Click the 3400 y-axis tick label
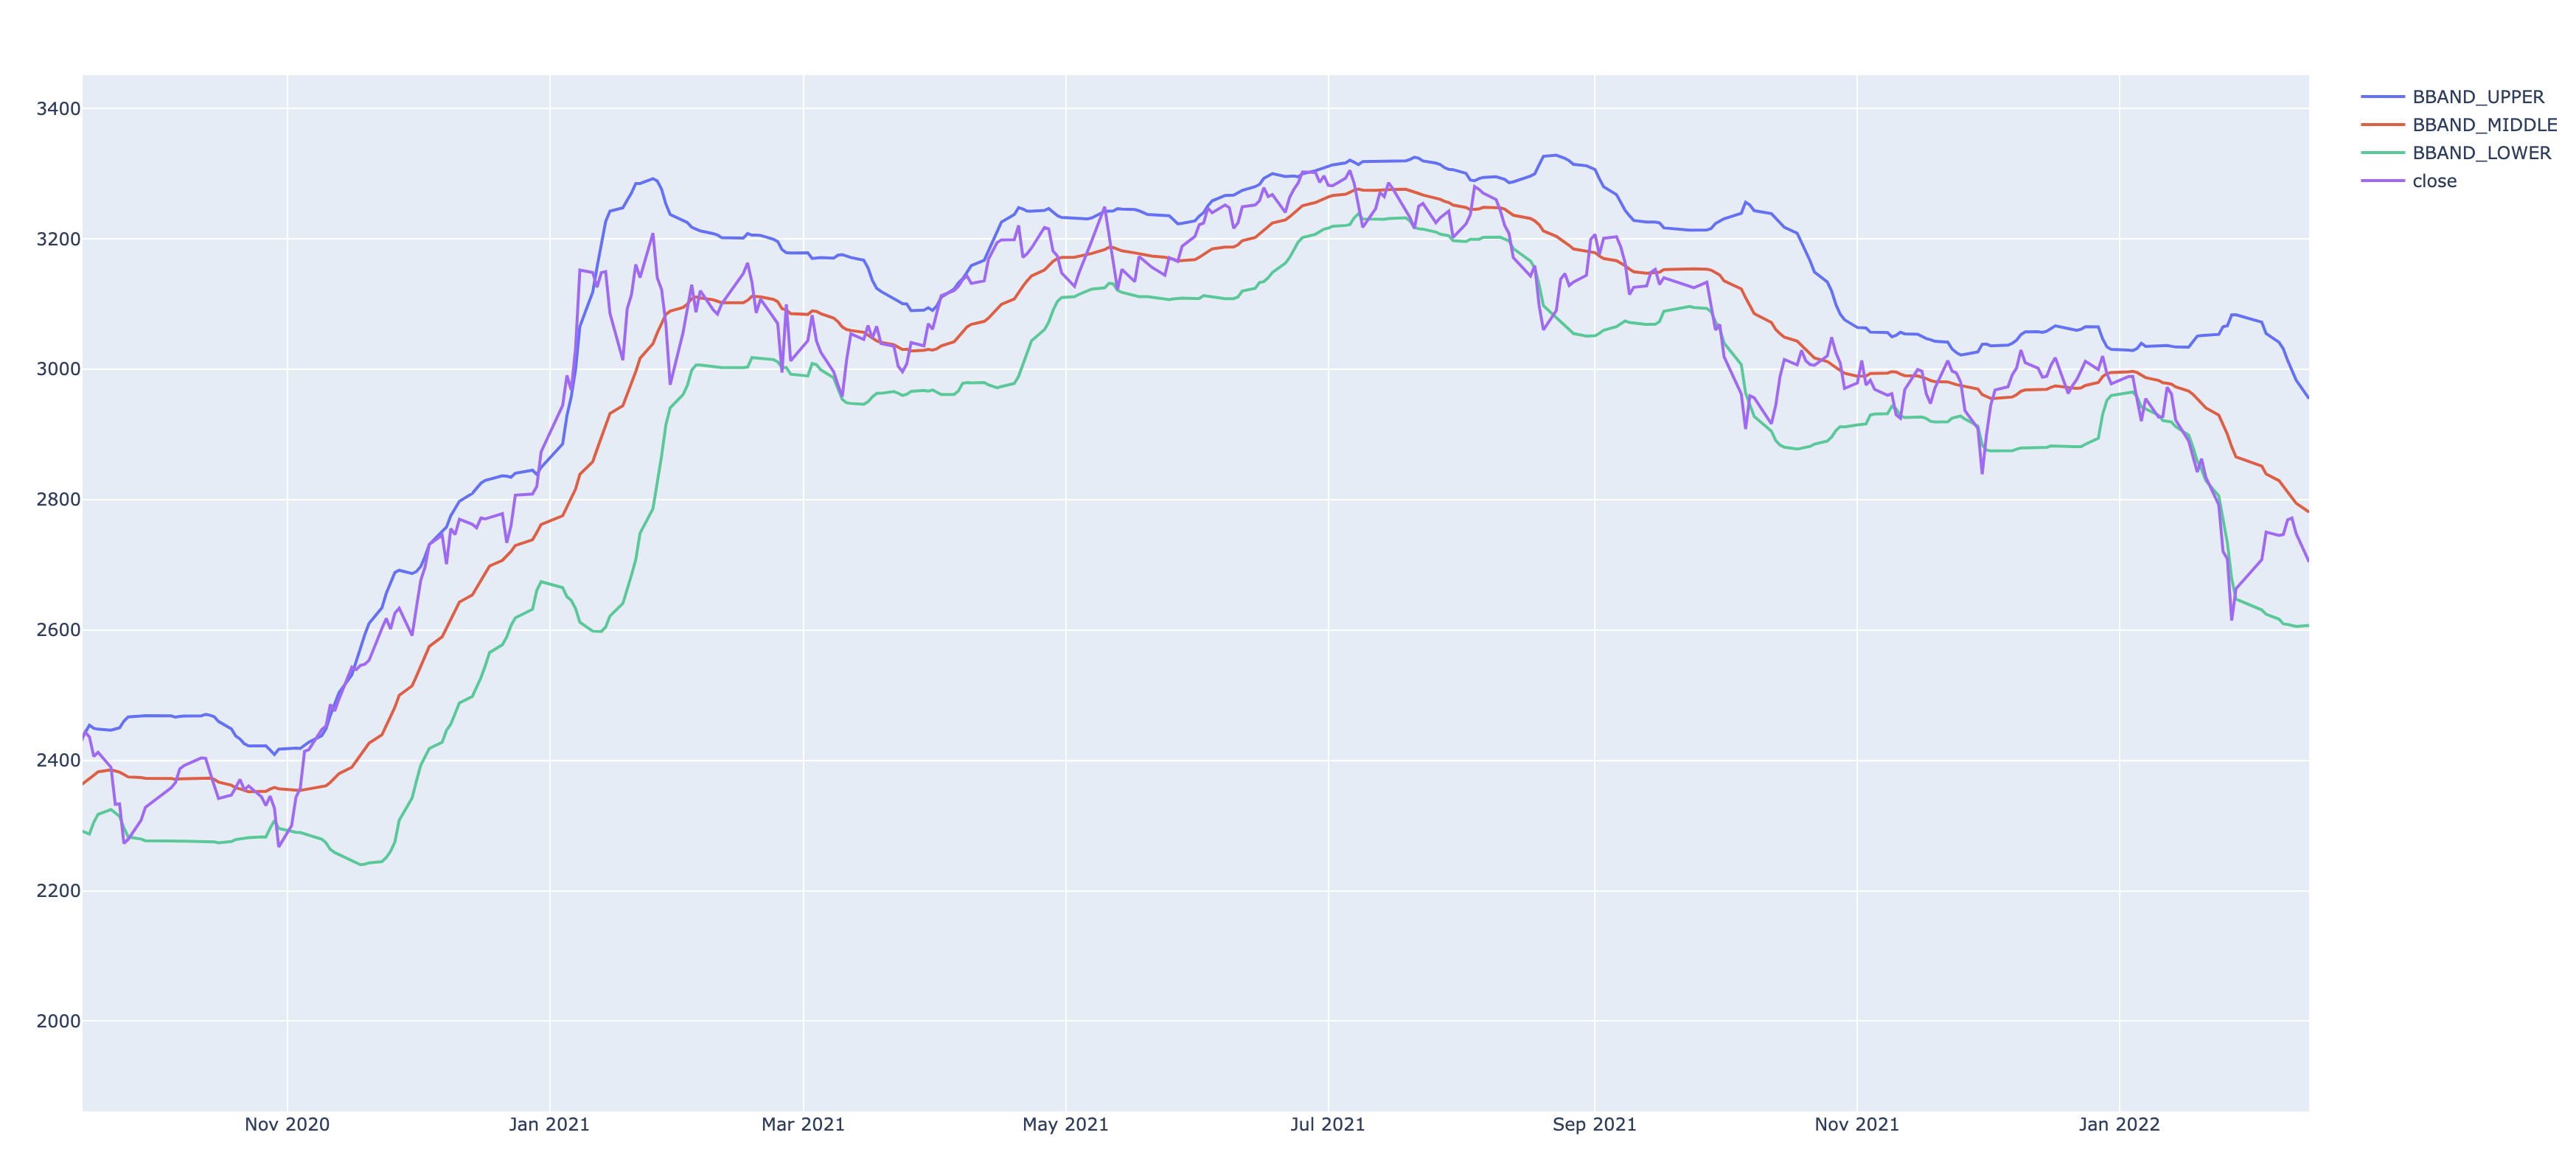 click(58, 109)
